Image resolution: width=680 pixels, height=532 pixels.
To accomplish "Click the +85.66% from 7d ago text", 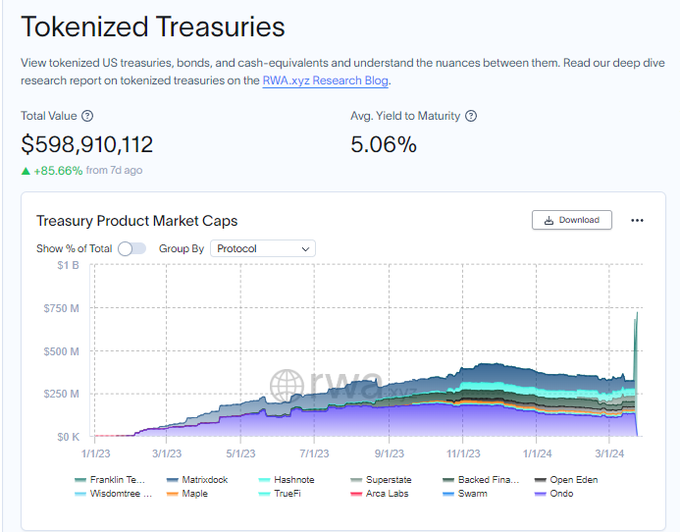I will 88,170.
